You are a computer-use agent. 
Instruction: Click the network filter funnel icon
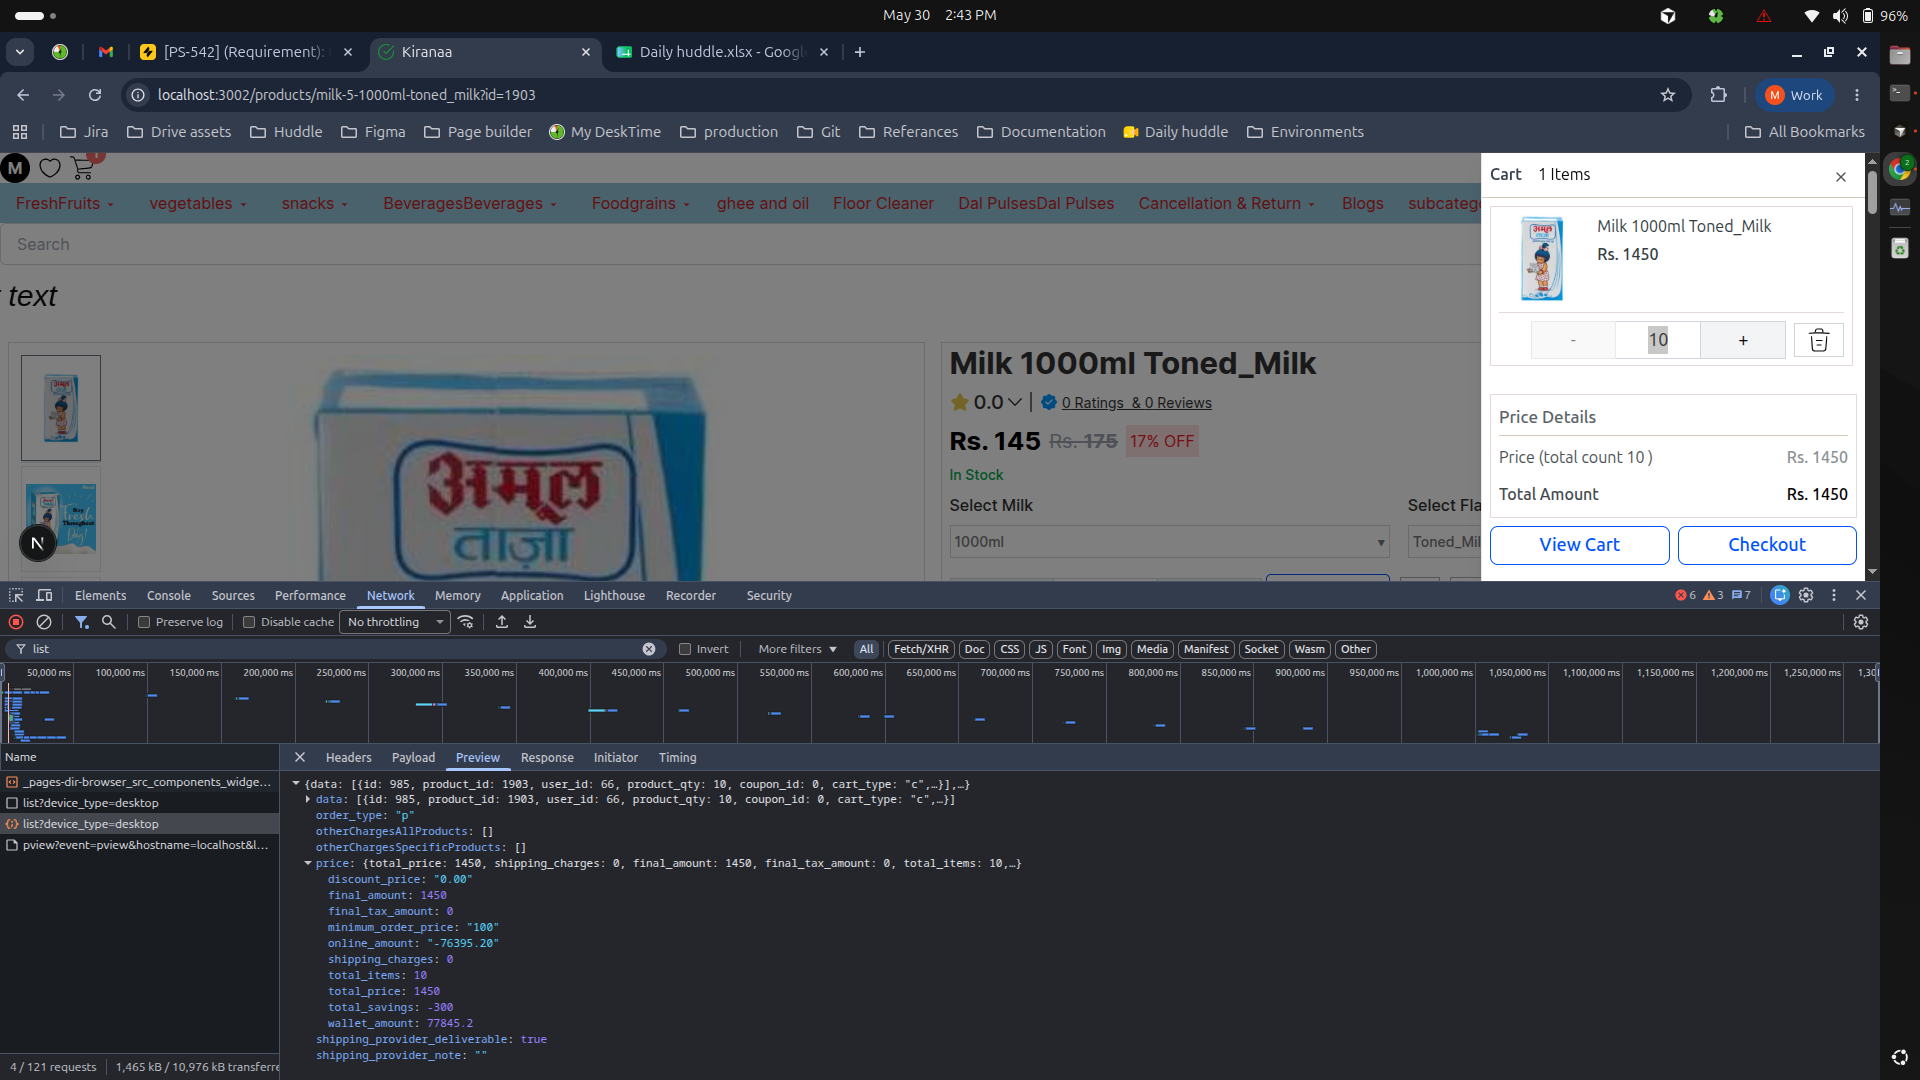(82, 622)
